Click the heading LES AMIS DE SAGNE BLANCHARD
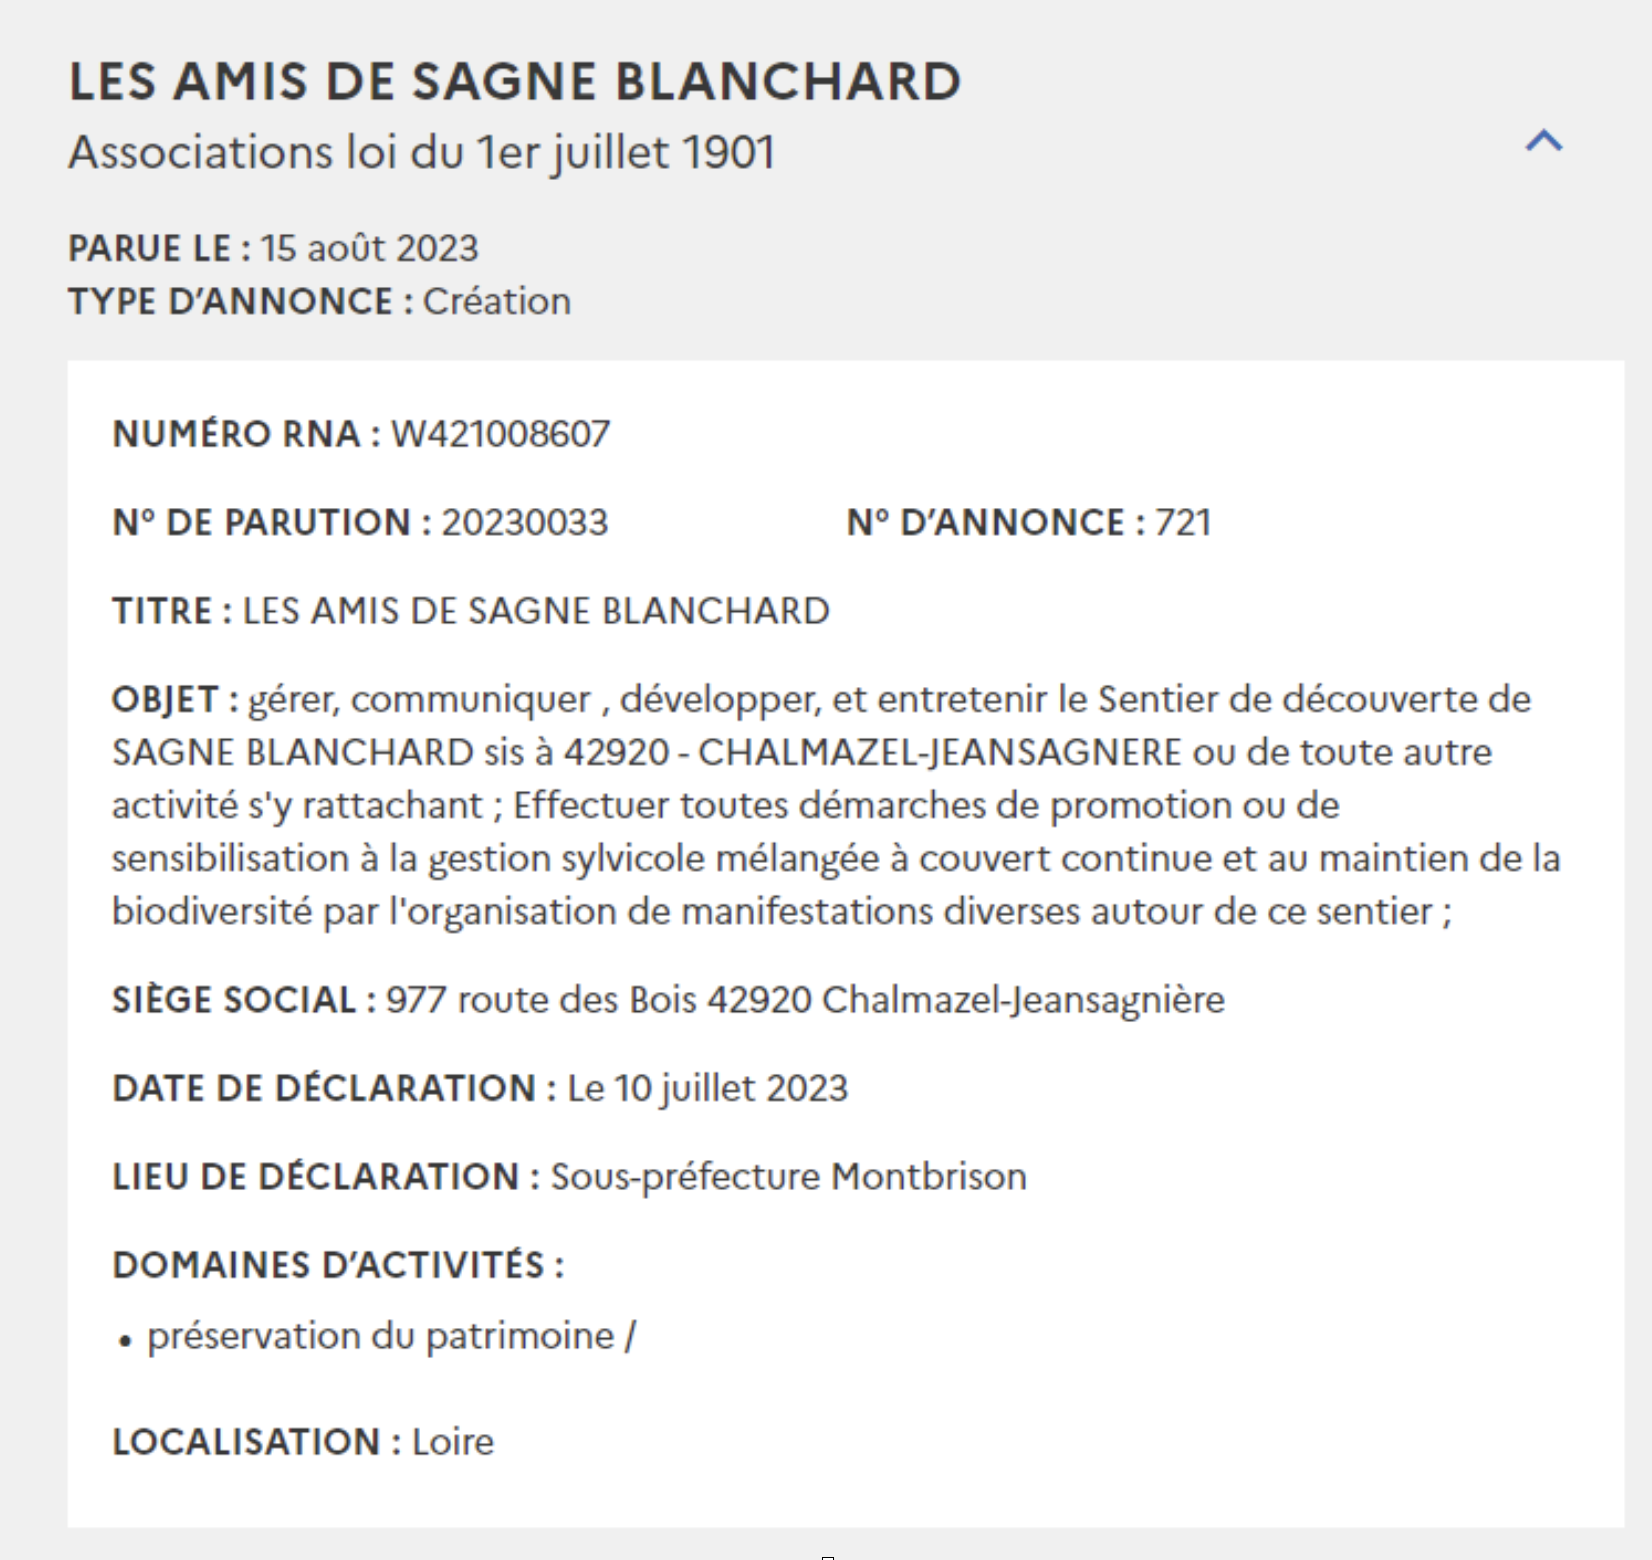Image resolution: width=1652 pixels, height=1560 pixels. coord(515,82)
